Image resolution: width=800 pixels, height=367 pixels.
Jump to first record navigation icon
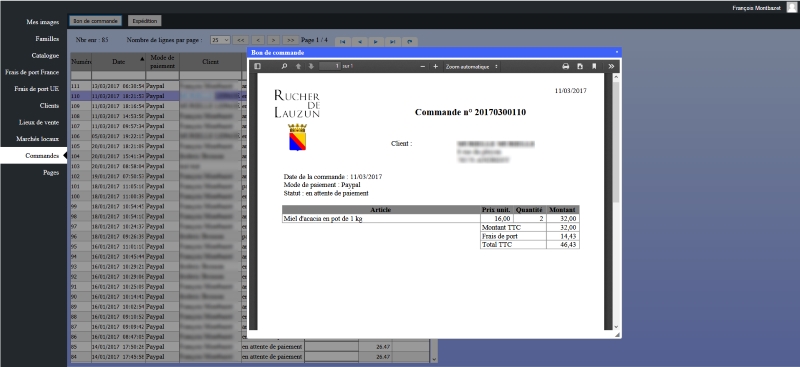342,42
